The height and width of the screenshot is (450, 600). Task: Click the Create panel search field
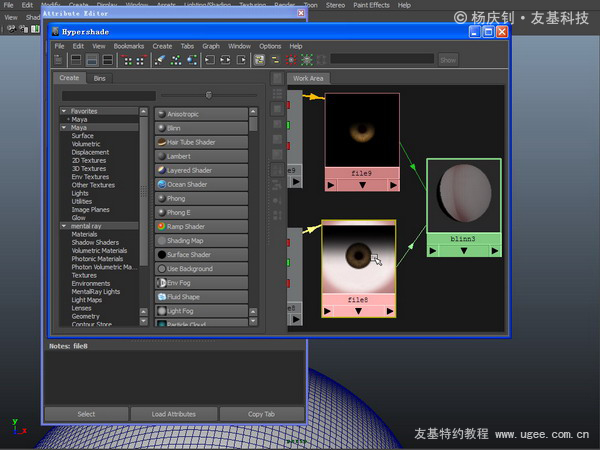[x=109, y=95]
